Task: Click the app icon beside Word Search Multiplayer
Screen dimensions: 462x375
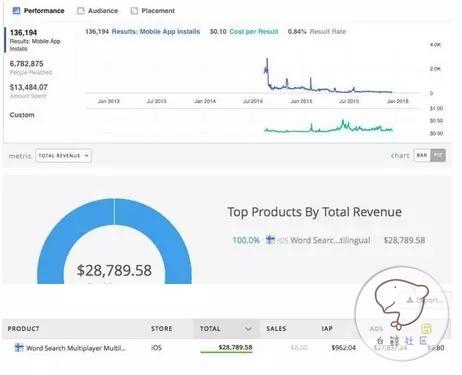Action: click(19, 348)
